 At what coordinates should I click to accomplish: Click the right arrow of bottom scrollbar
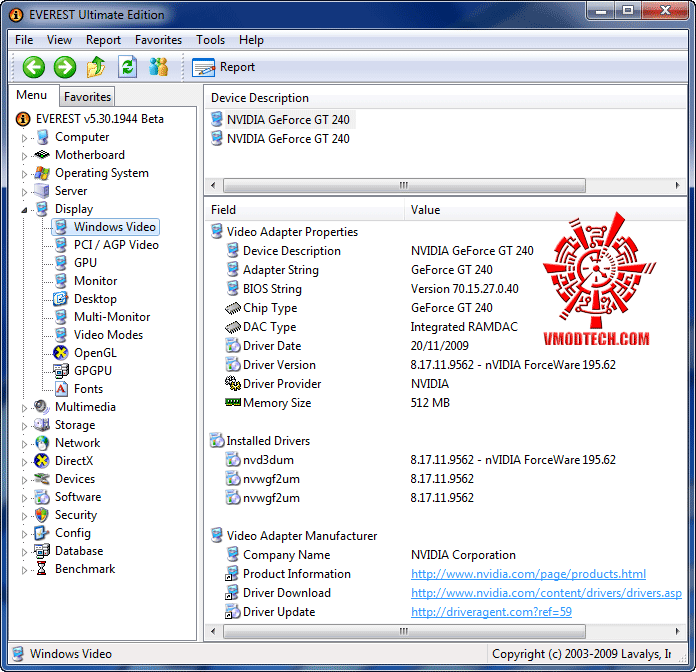click(677, 631)
